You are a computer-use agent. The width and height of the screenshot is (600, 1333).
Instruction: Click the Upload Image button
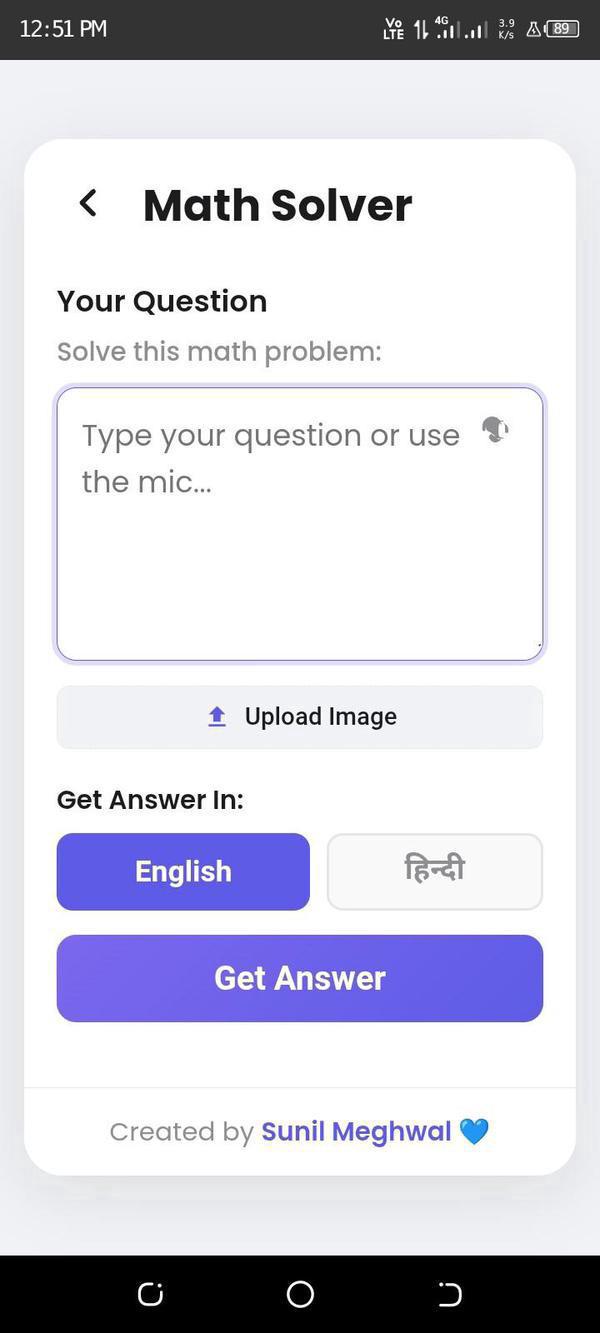(300, 717)
